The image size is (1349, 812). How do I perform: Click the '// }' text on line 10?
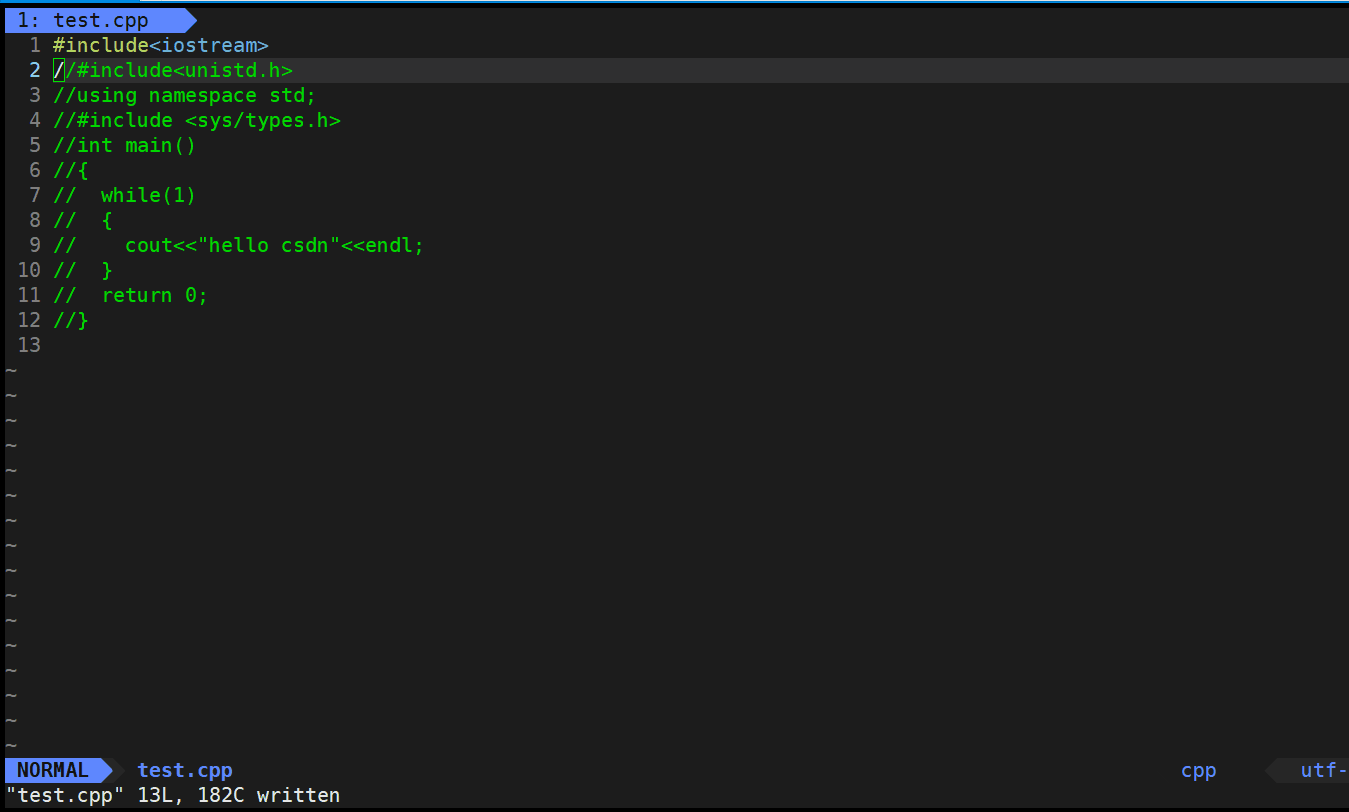pyautogui.click(x=83, y=270)
